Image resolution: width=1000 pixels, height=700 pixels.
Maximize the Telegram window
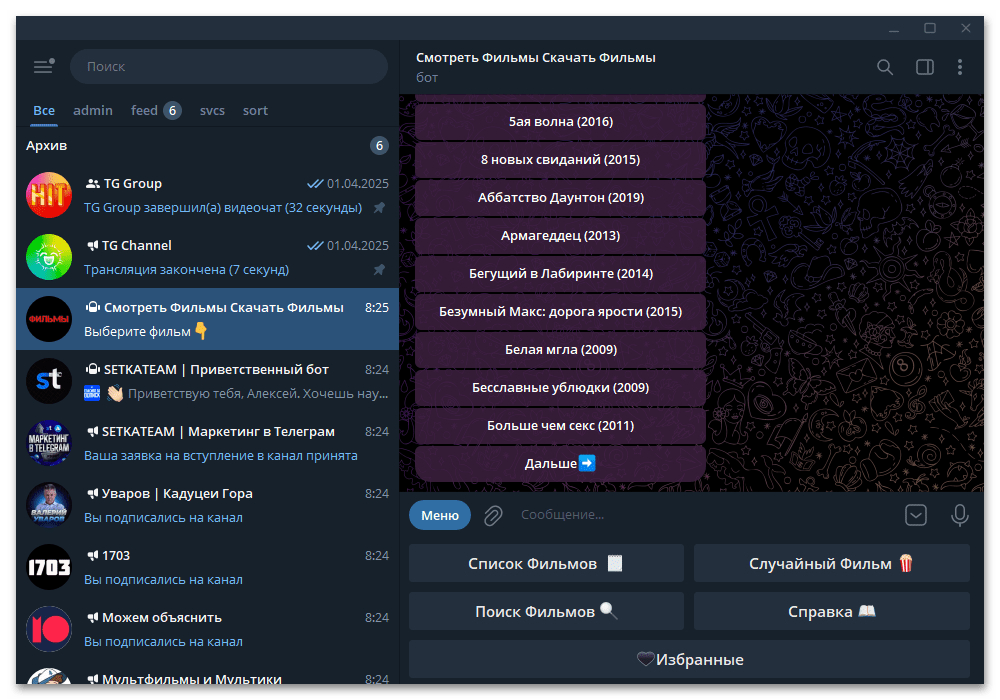[x=930, y=28]
